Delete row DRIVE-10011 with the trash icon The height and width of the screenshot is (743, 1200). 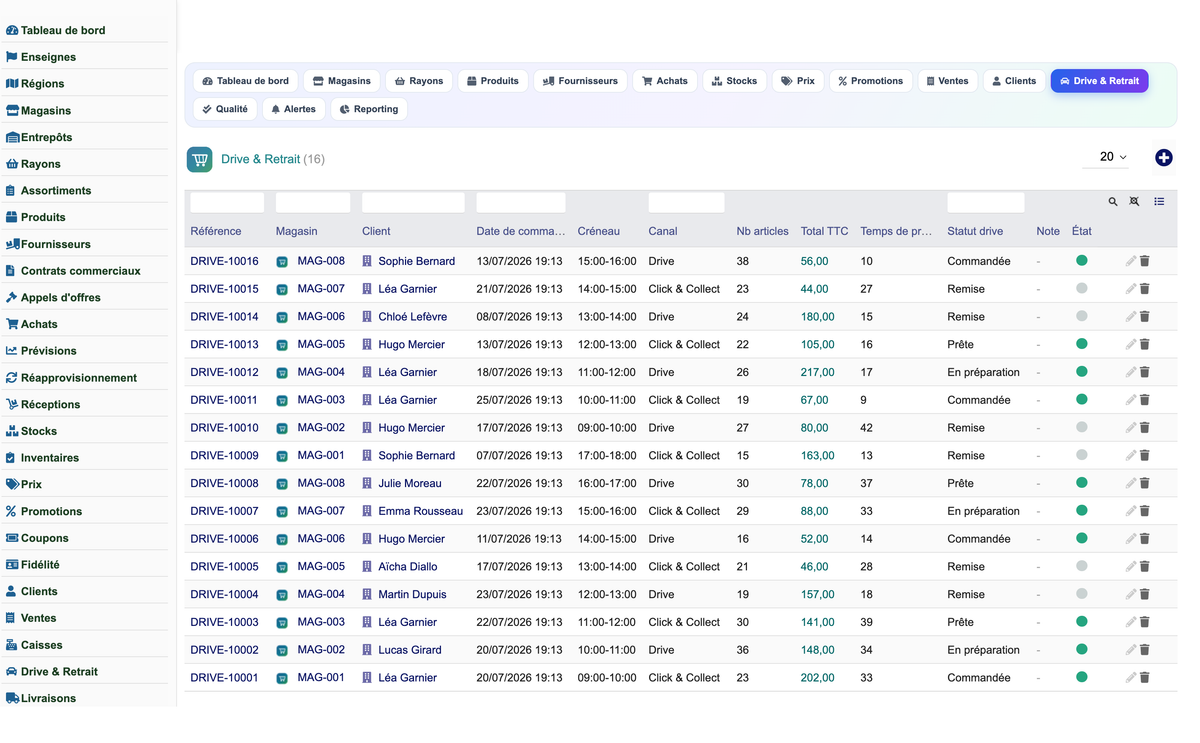1145,400
